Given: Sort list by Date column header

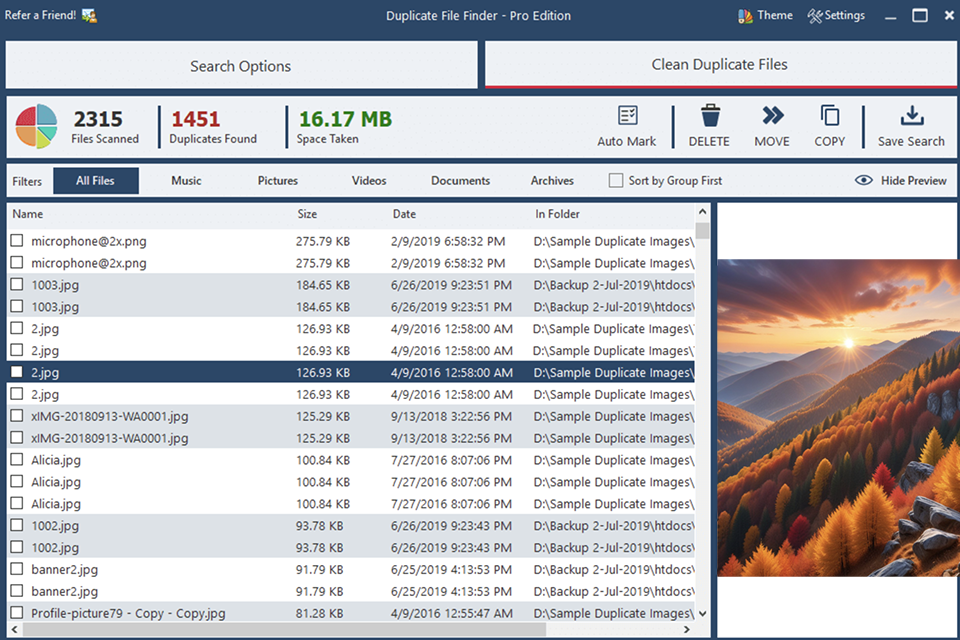Looking at the screenshot, I should [404, 214].
